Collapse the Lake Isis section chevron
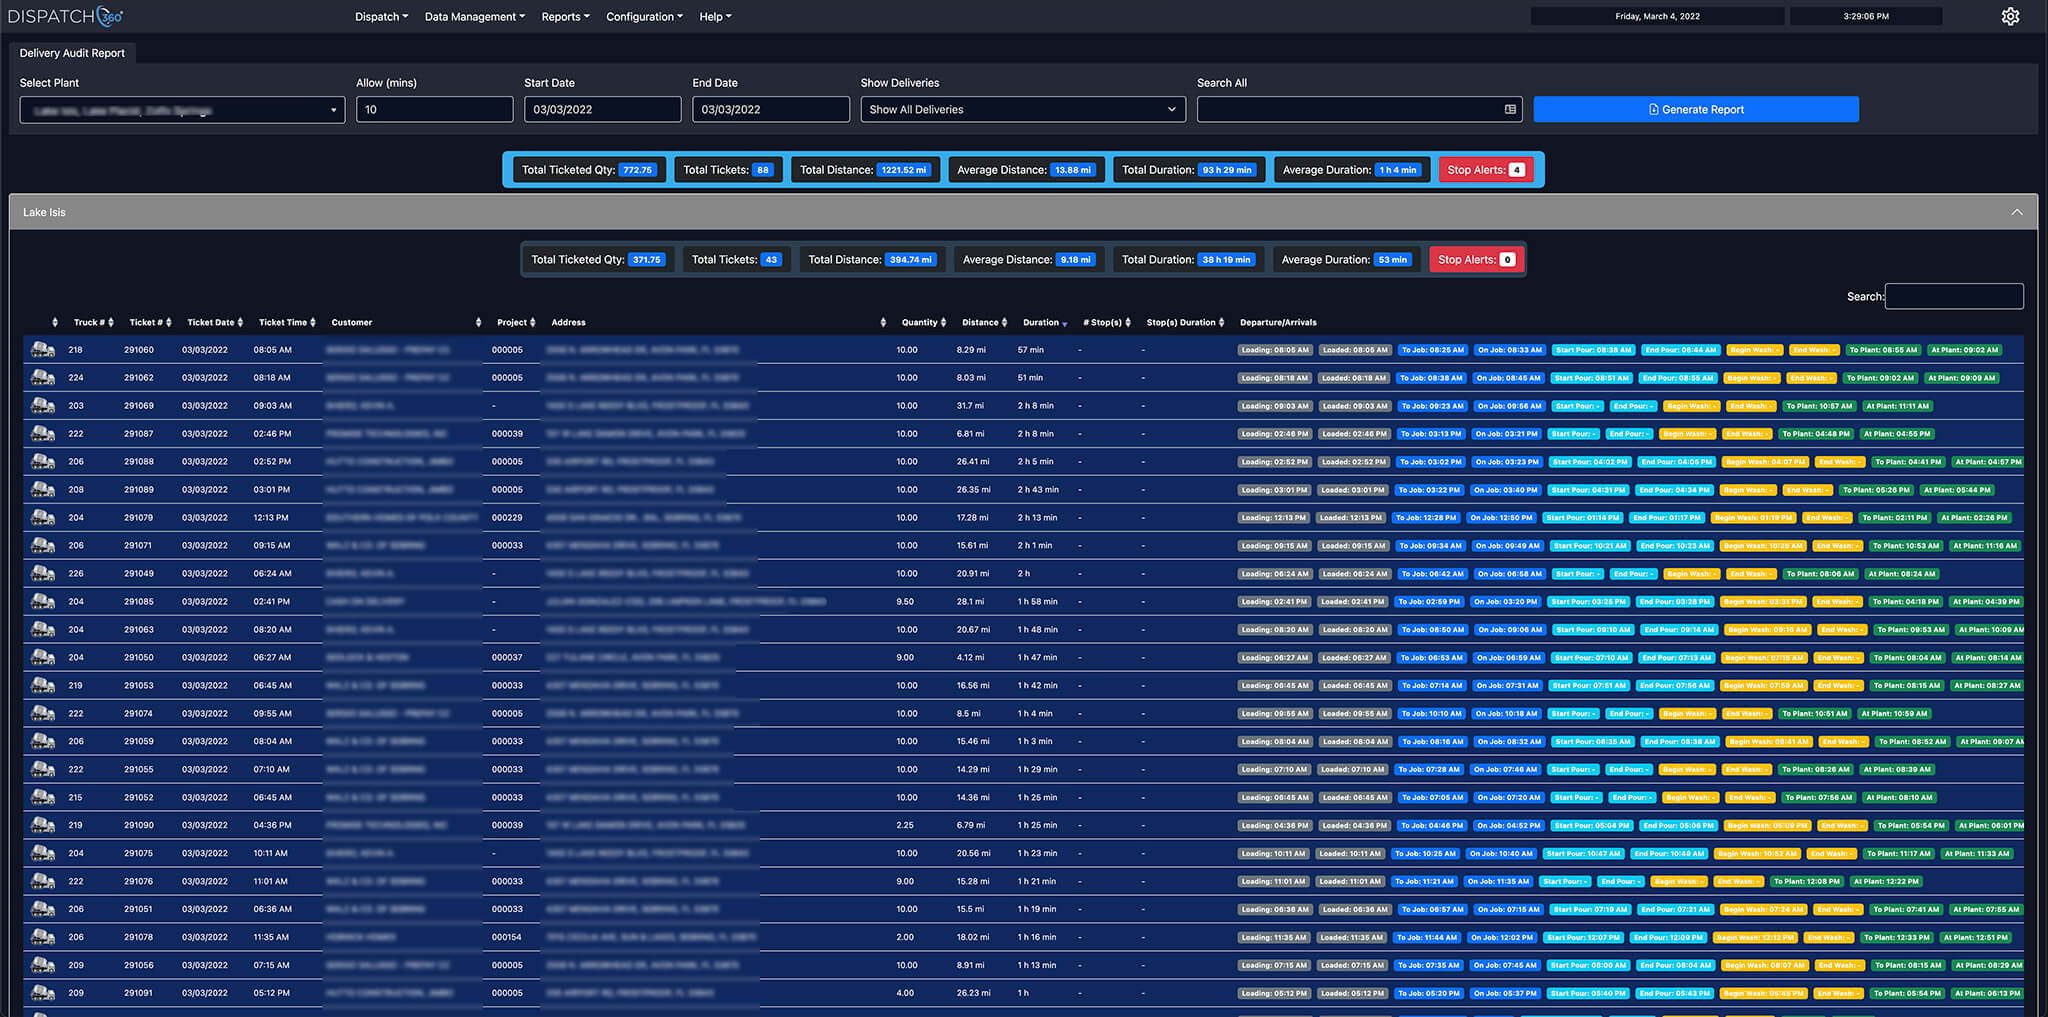Image resolution: width=2048 pixels, height=1017 pixels. click(x=2016, y=212)
